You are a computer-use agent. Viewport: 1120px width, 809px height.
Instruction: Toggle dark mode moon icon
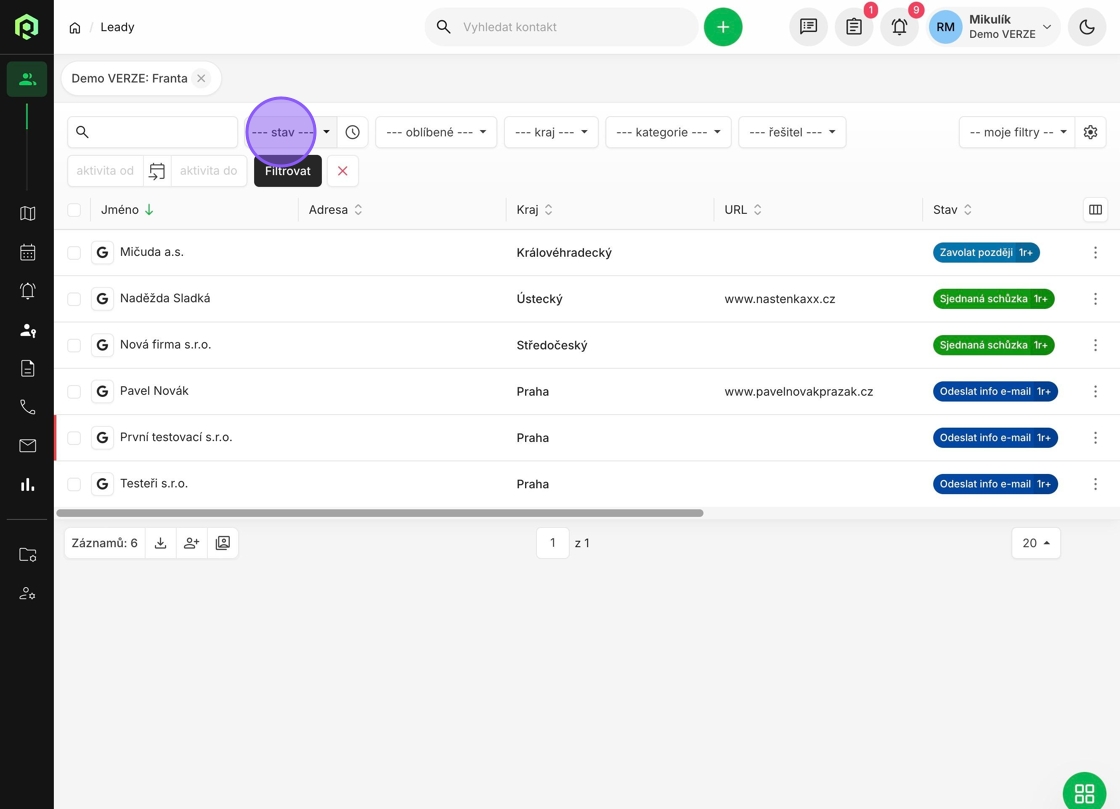[x=1086, y=27]
